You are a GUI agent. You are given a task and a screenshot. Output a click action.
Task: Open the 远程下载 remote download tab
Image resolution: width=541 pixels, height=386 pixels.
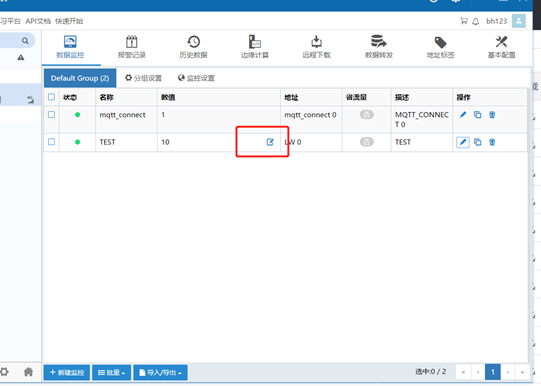tap(316, 47)
